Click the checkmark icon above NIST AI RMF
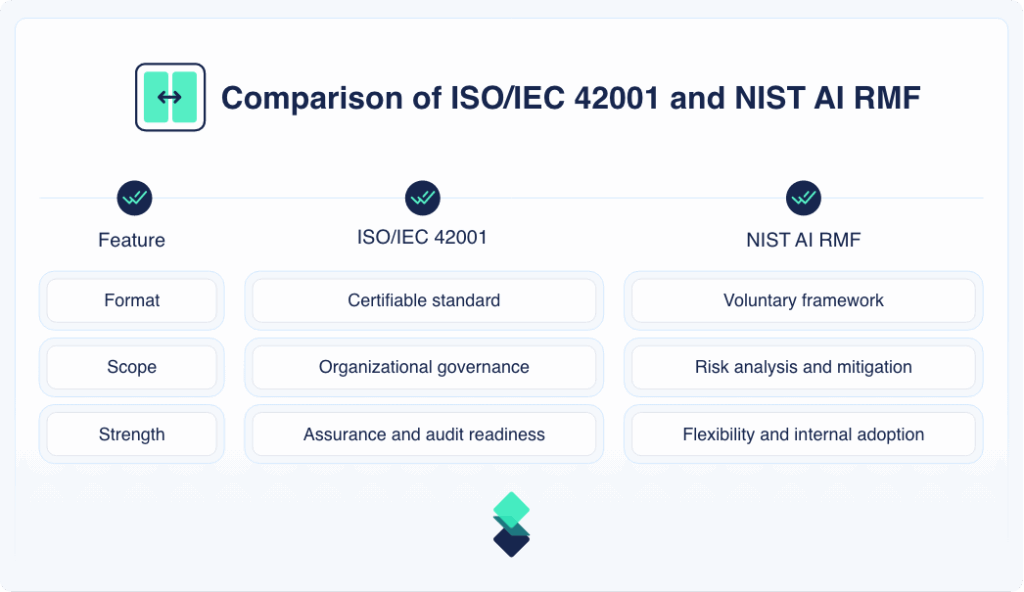This screenshot has height=592, width=1024. point(803,198)
